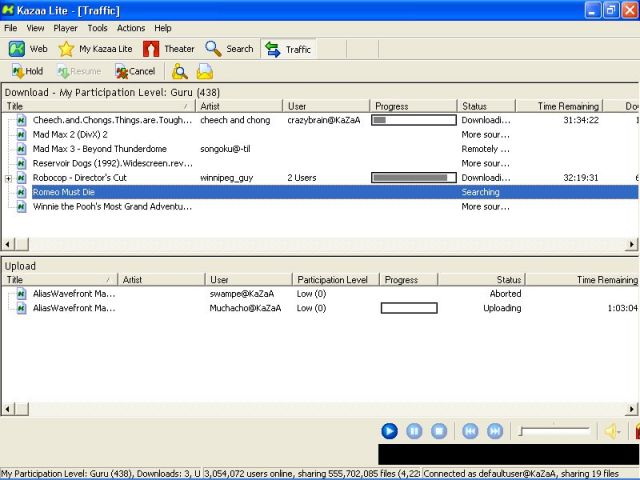Click file icon of Romeo Must Die

coord(22,192)
